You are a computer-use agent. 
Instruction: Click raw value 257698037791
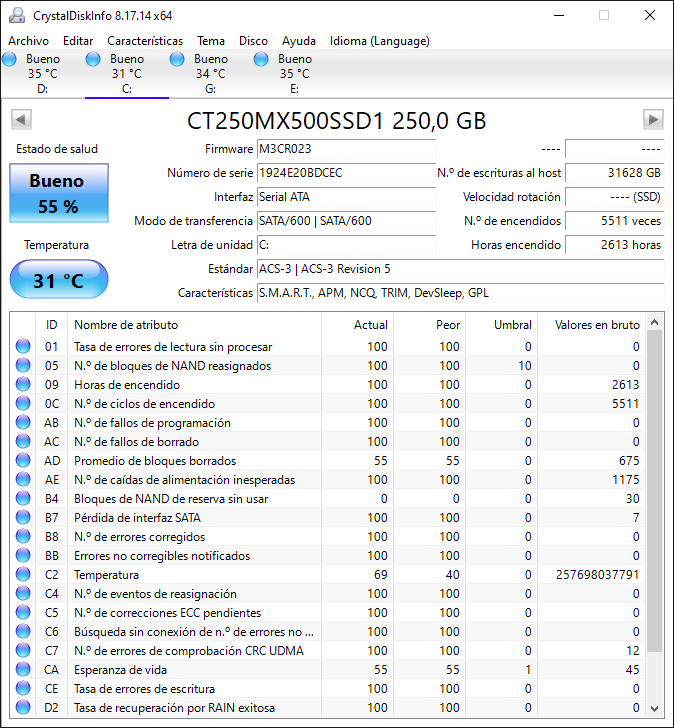[x=597, y=575]
